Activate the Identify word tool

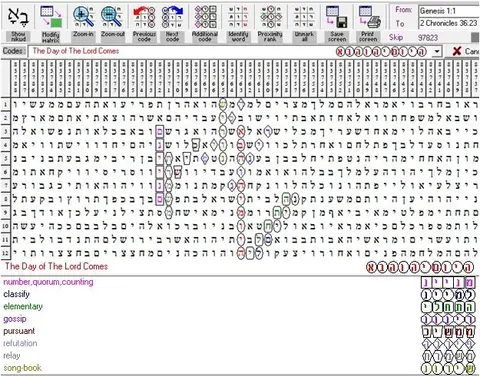click(x=238, y=23)
